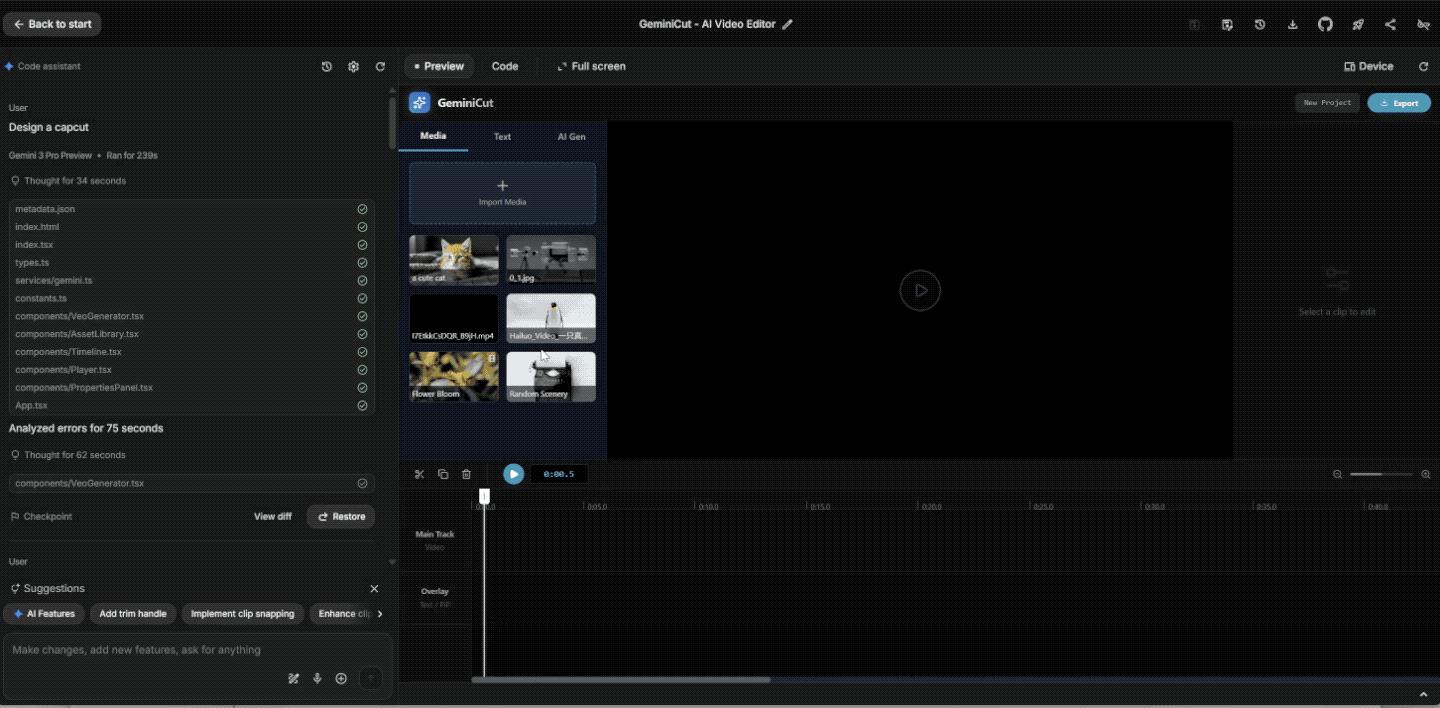Click the pencil icon to rename project

[787, 25]
